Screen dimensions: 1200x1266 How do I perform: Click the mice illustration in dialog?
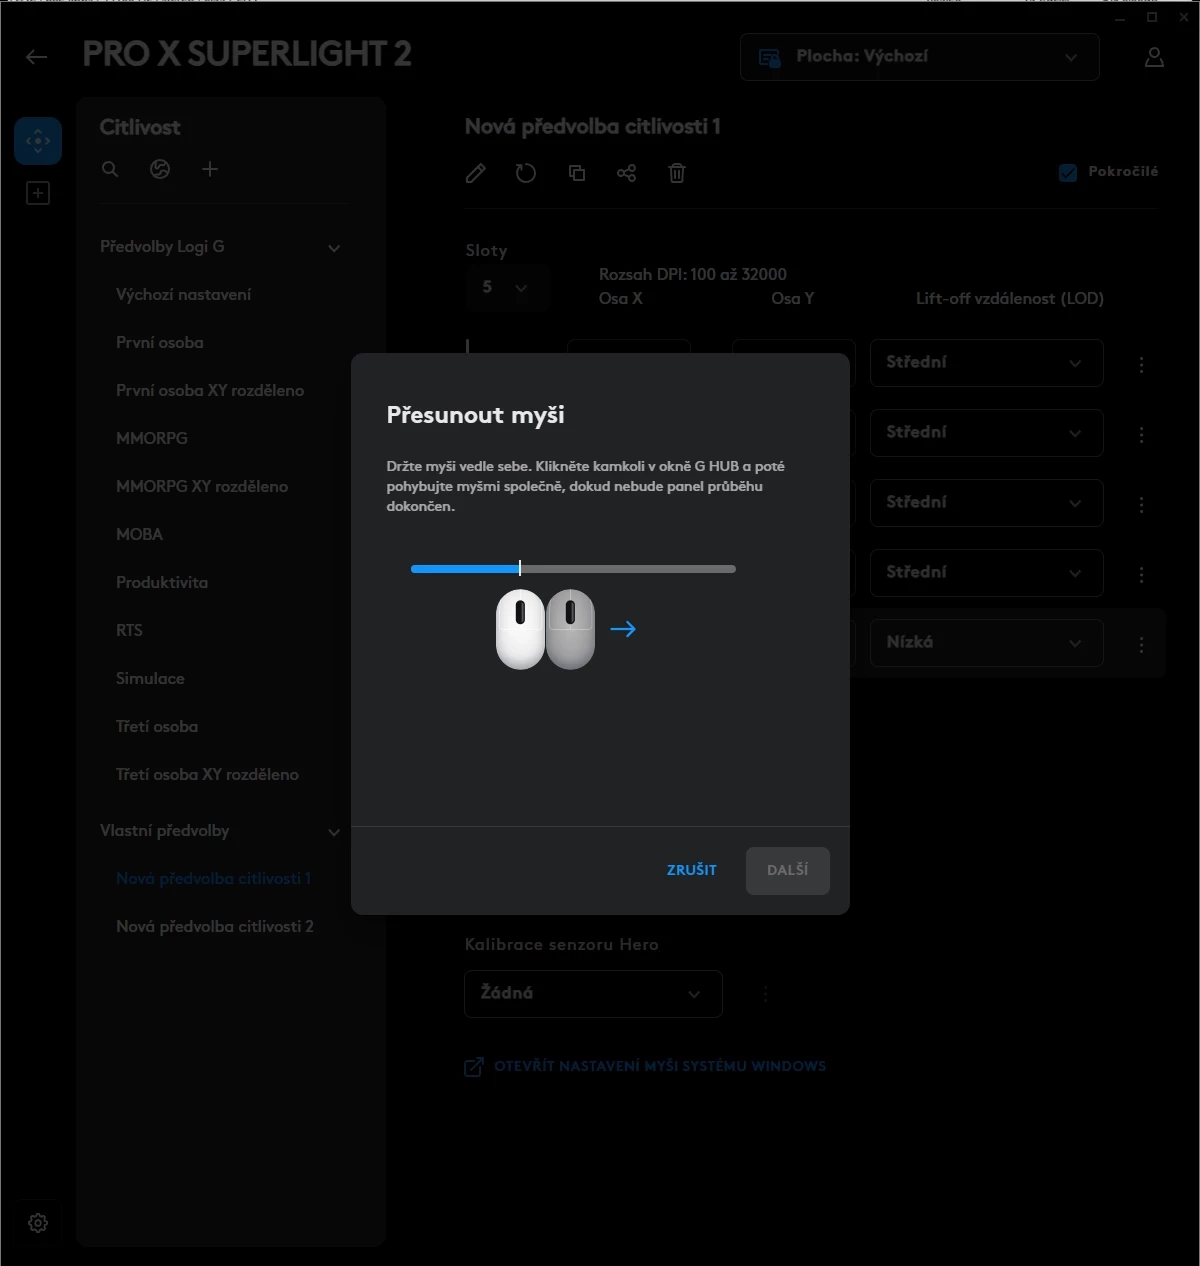(x=545, y=629)
